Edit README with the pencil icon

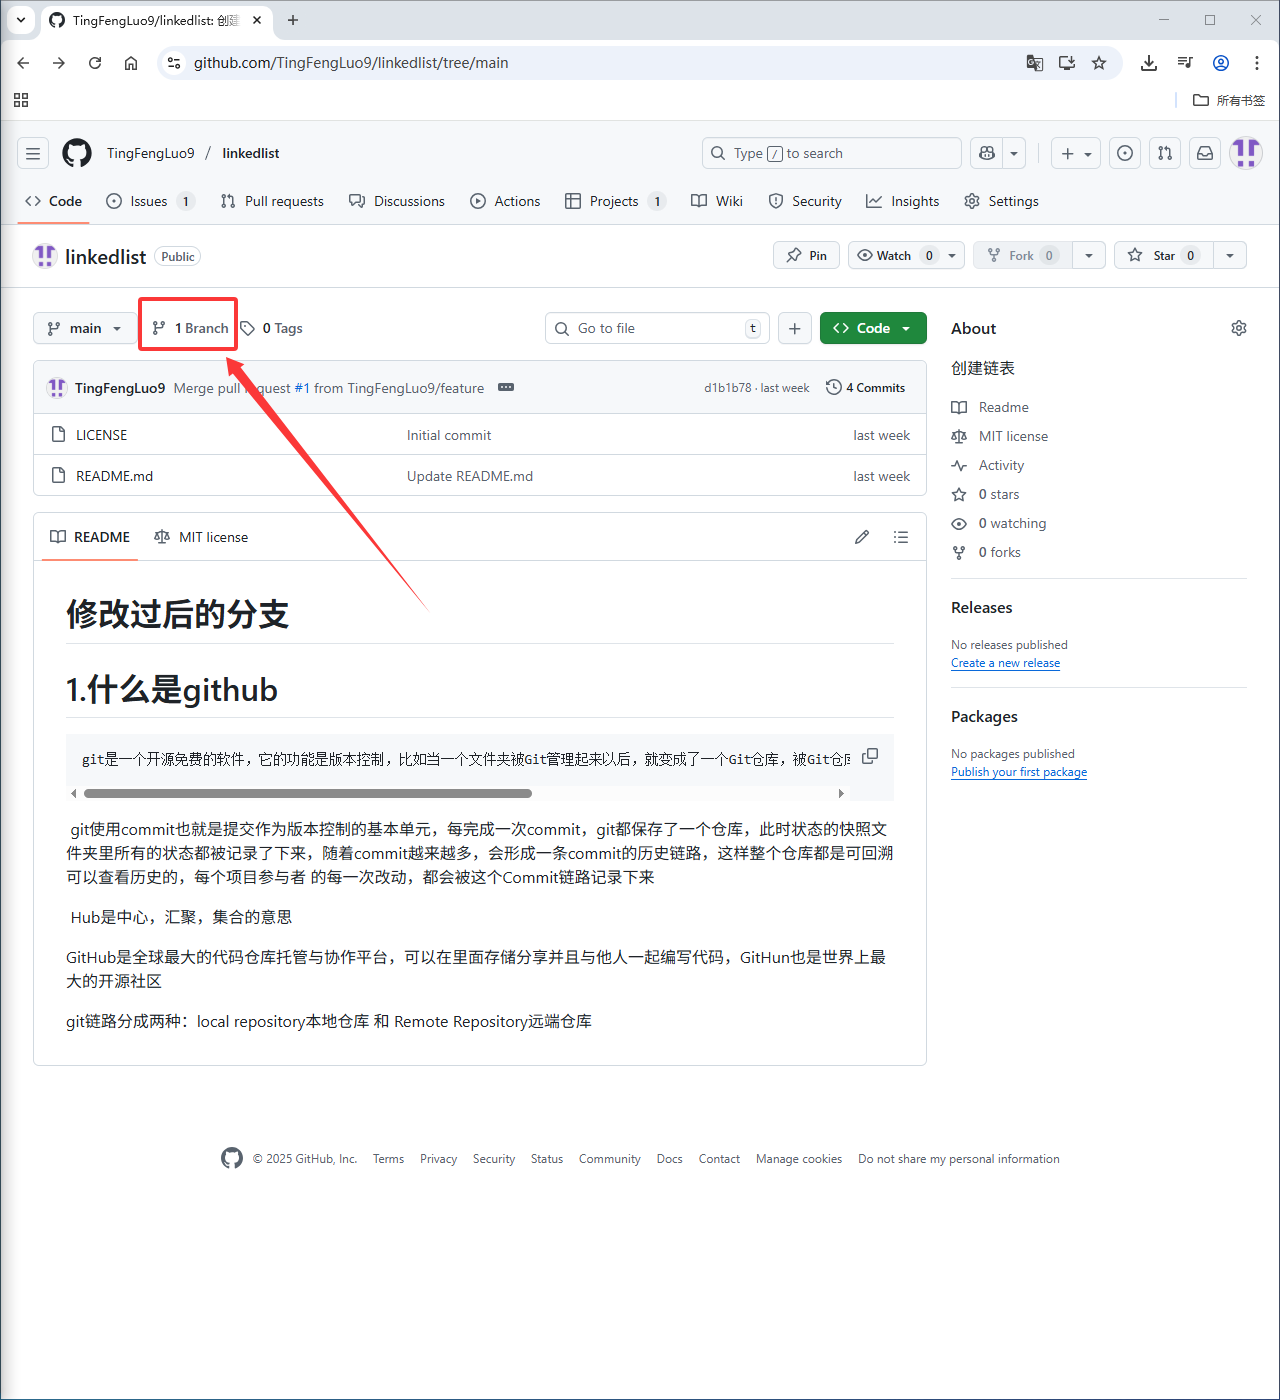[x=862, y=537]
